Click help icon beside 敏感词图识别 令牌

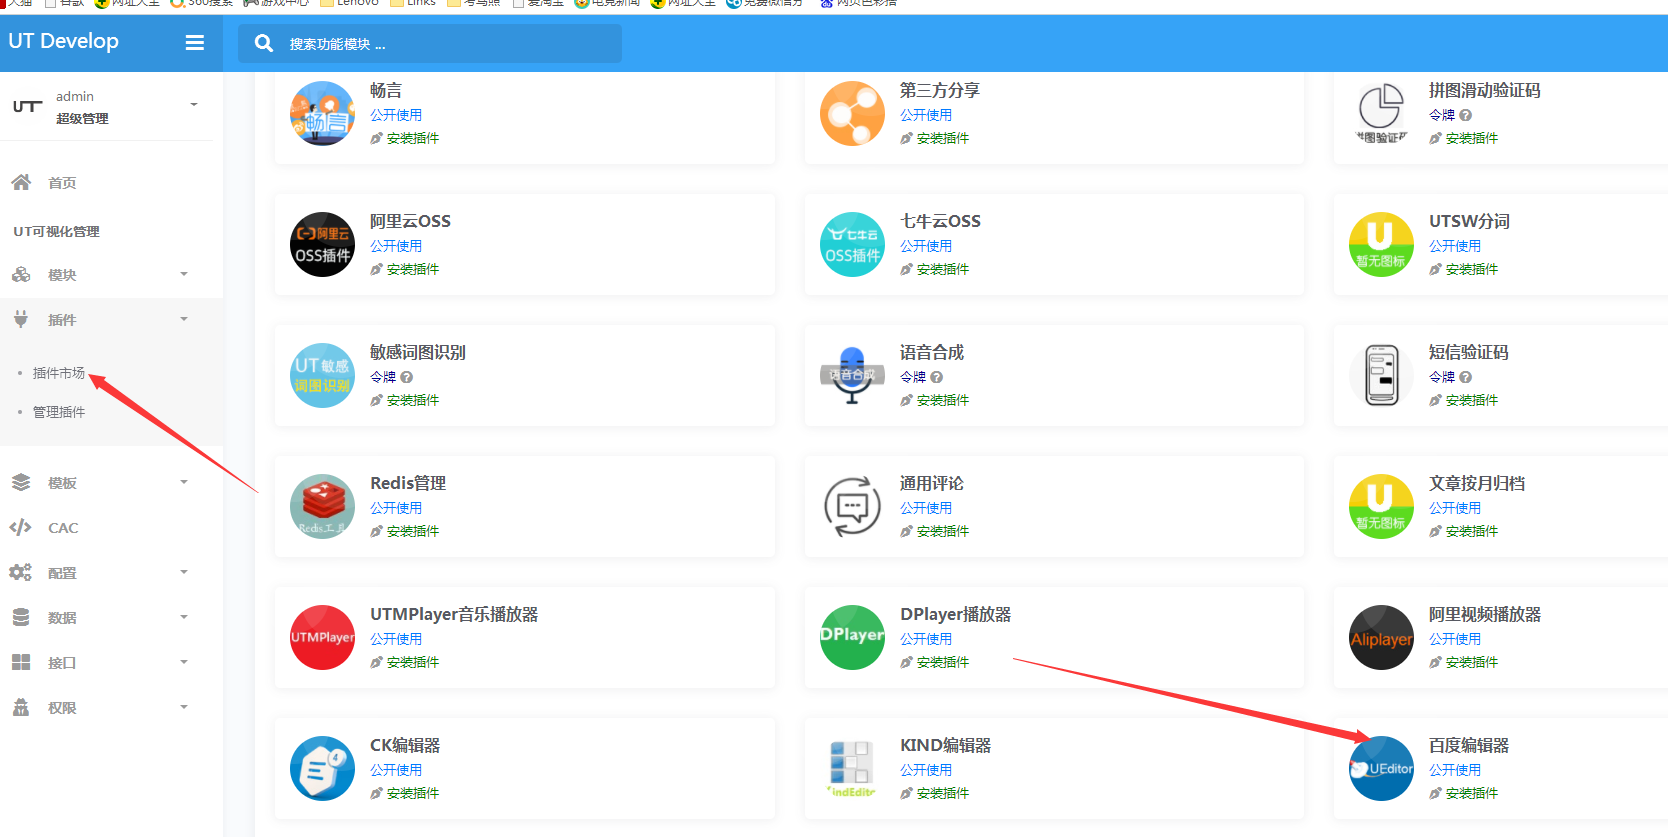(407, 377)
